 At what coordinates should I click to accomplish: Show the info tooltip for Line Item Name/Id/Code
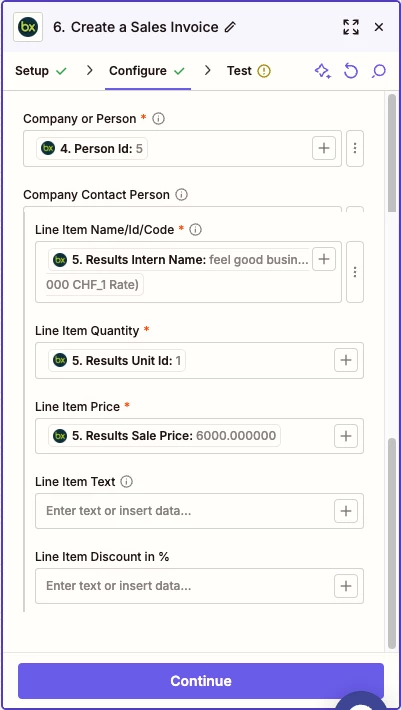tap(195, 230)
